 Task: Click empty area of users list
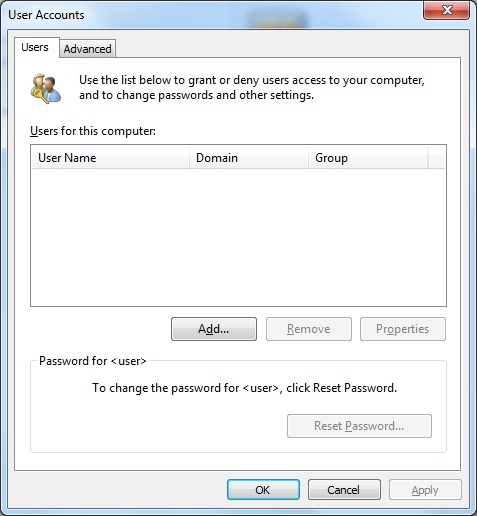238,237
